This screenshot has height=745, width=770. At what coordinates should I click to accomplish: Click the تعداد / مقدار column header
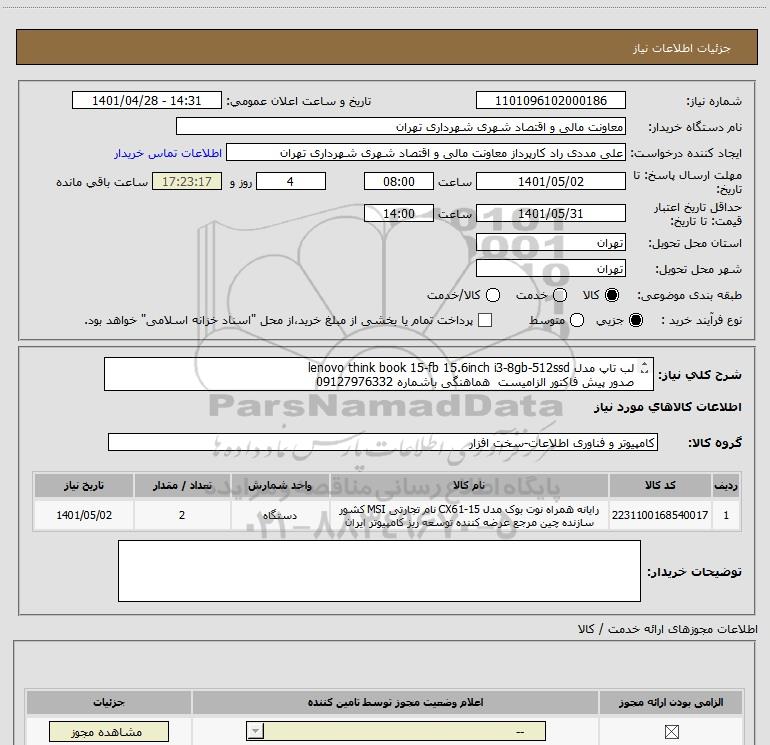point(182,485)
